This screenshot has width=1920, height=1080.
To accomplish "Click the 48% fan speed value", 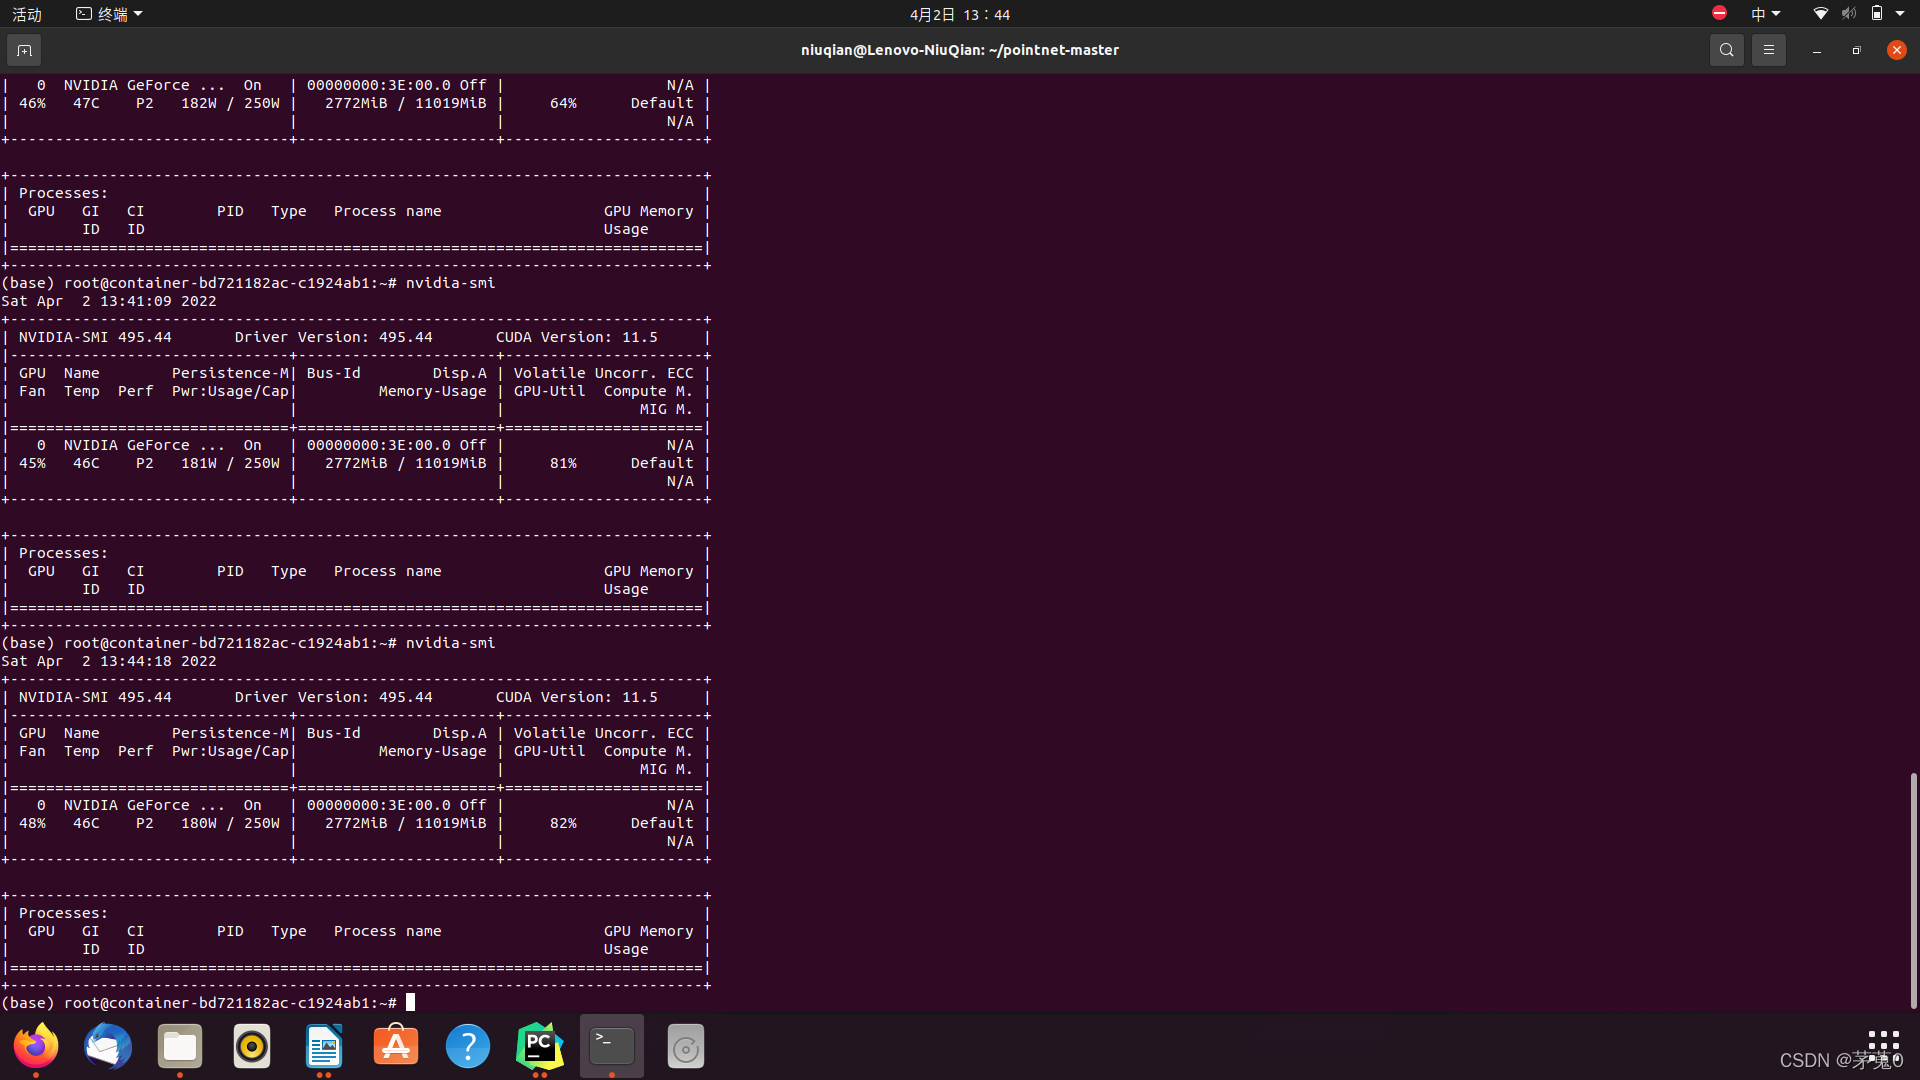I will pyautogui.click(x=32, y=823).
